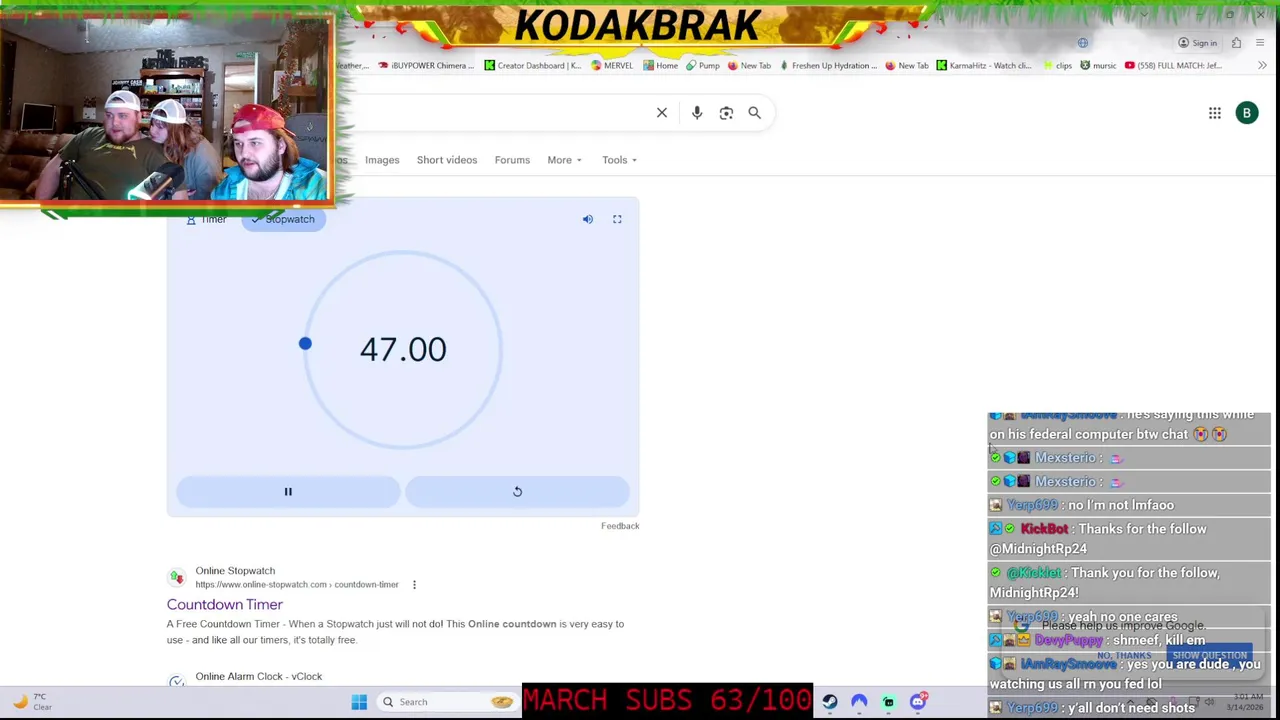Open the Google account avatar B

1247,113
